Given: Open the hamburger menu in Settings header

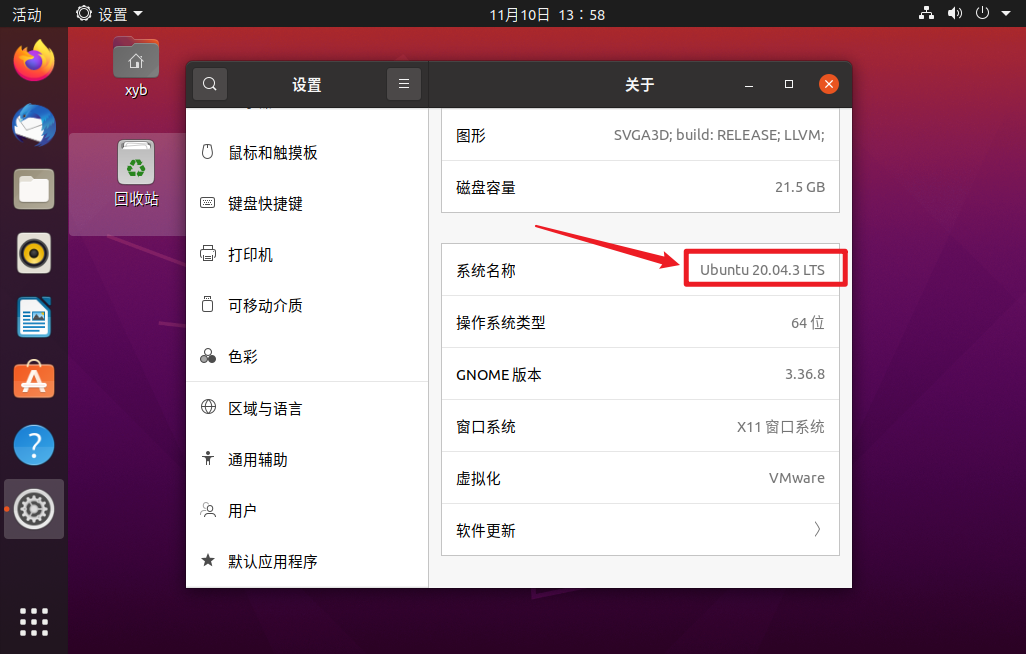Looking at the screenshot, I should 404,84.
